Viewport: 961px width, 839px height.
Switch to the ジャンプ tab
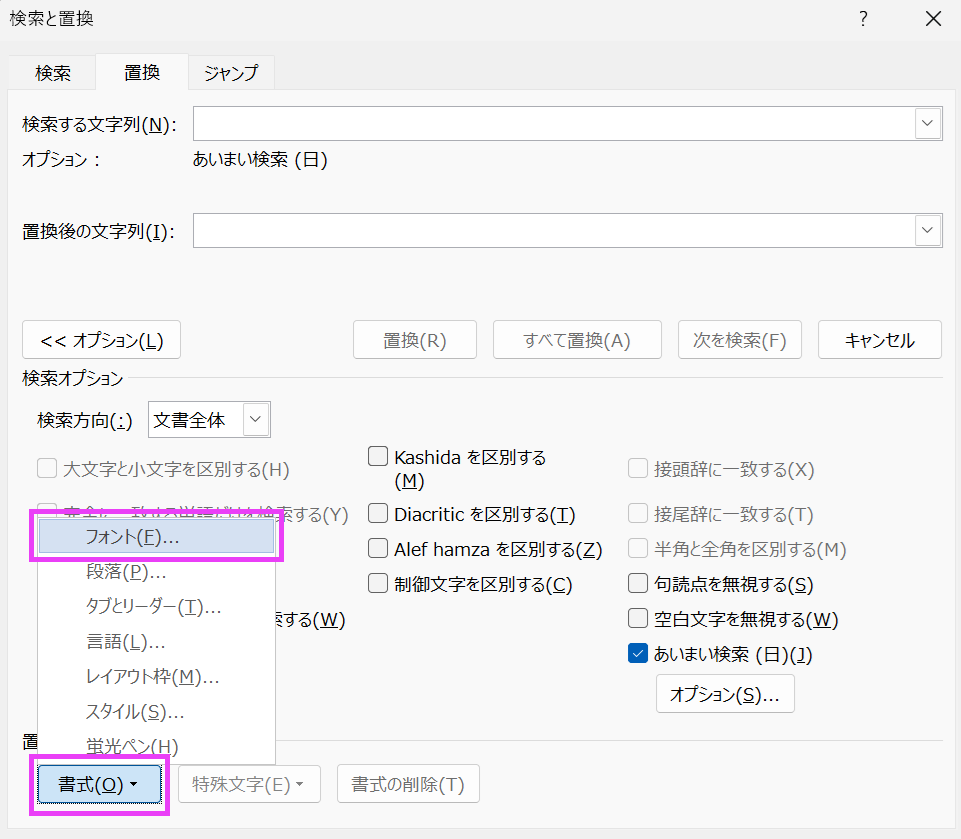point(231,73)
